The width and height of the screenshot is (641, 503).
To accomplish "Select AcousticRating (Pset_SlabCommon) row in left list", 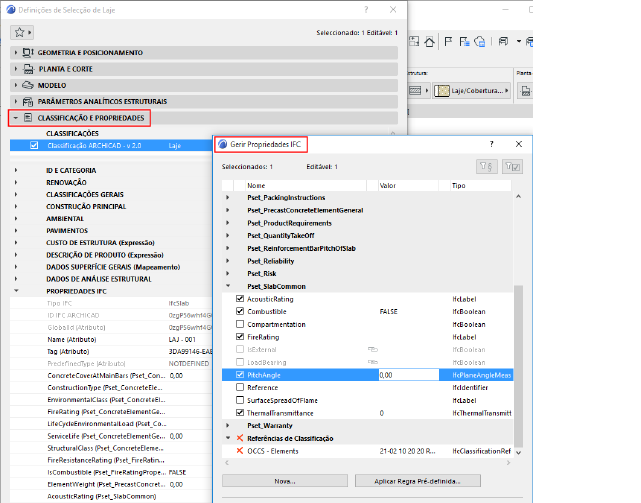I will pyautogui.click(x=111, y=496).
